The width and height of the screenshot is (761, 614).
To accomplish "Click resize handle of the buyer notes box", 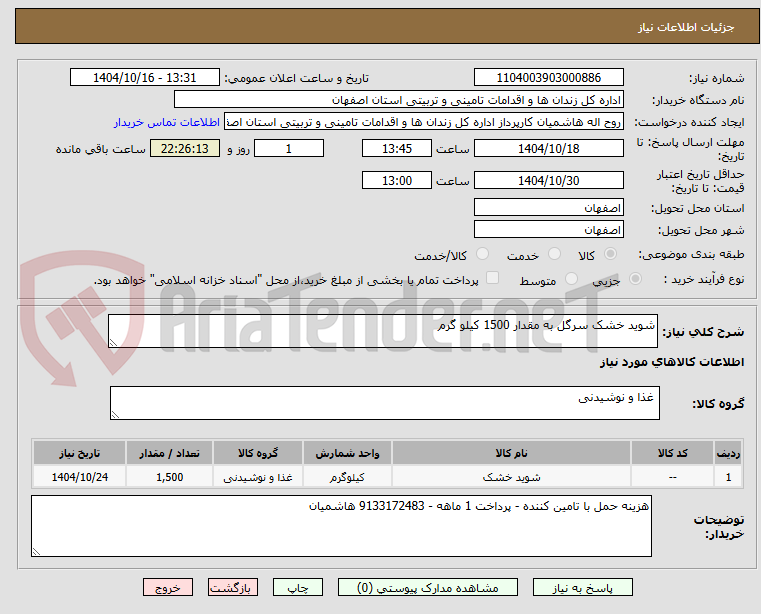I will (36, 552).
